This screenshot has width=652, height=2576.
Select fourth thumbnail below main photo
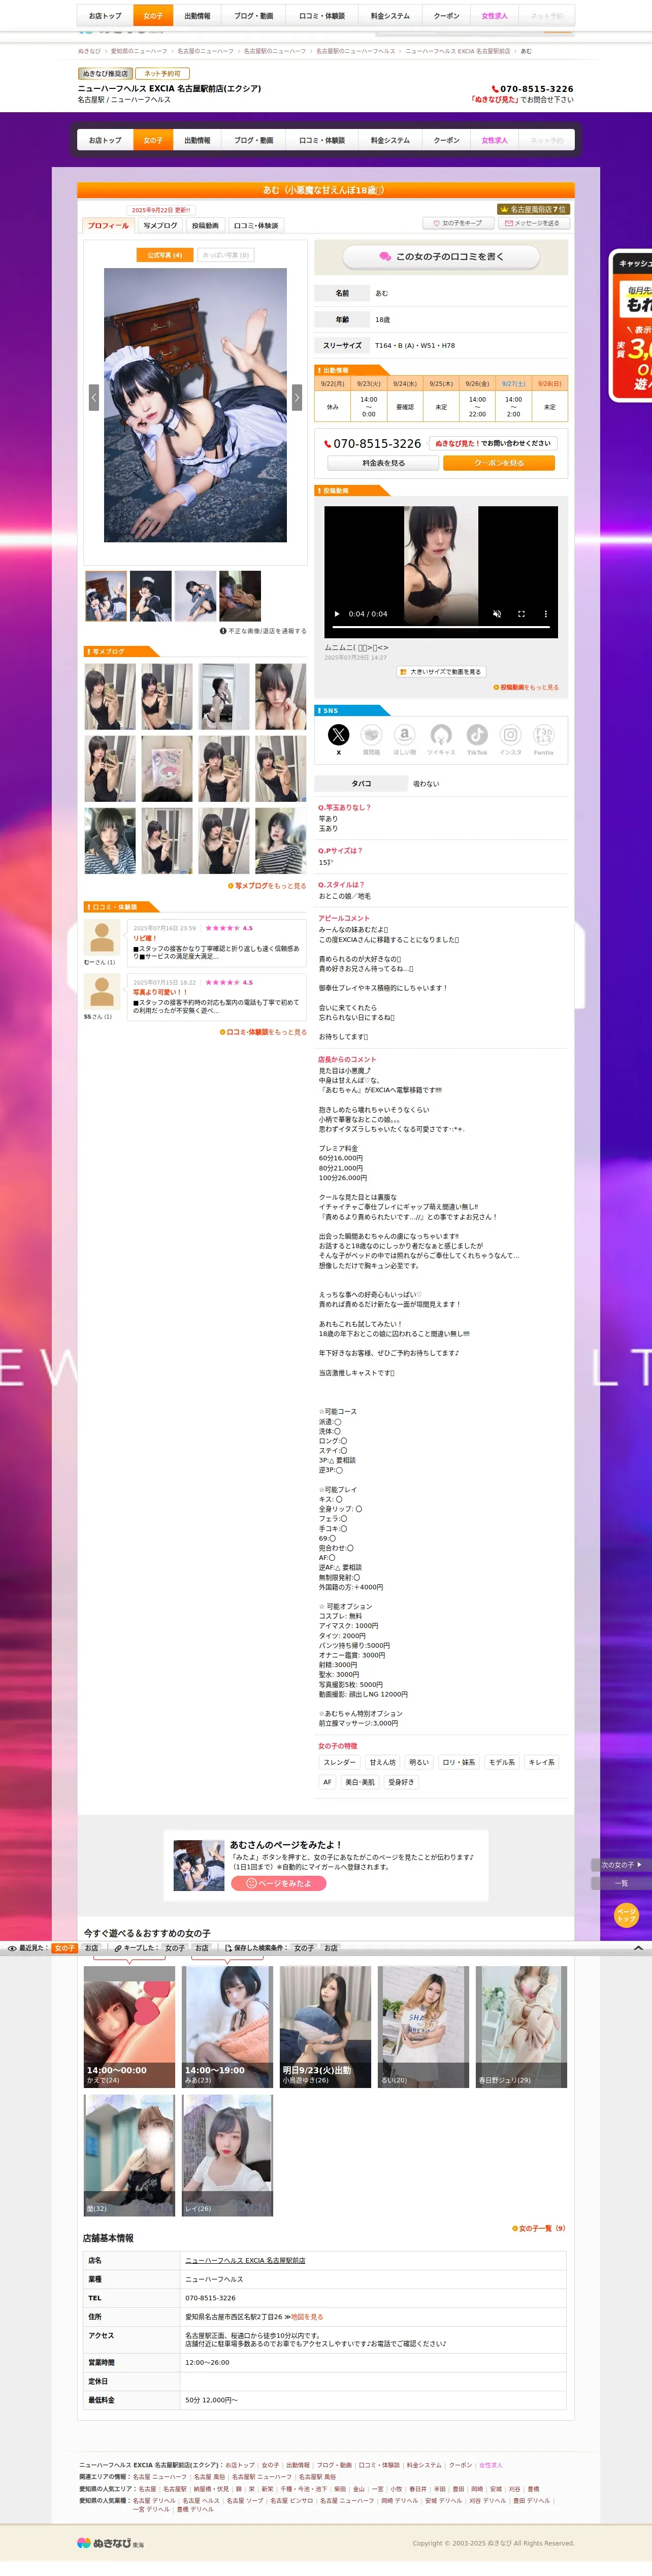(x=240, y=596)
